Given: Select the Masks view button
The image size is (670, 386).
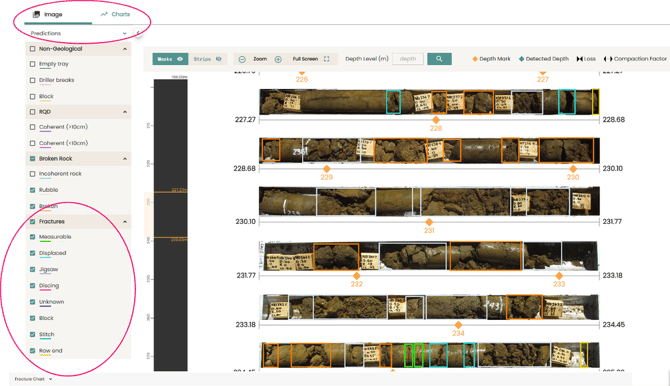Looking at the screenshot, I should point(170,59).
